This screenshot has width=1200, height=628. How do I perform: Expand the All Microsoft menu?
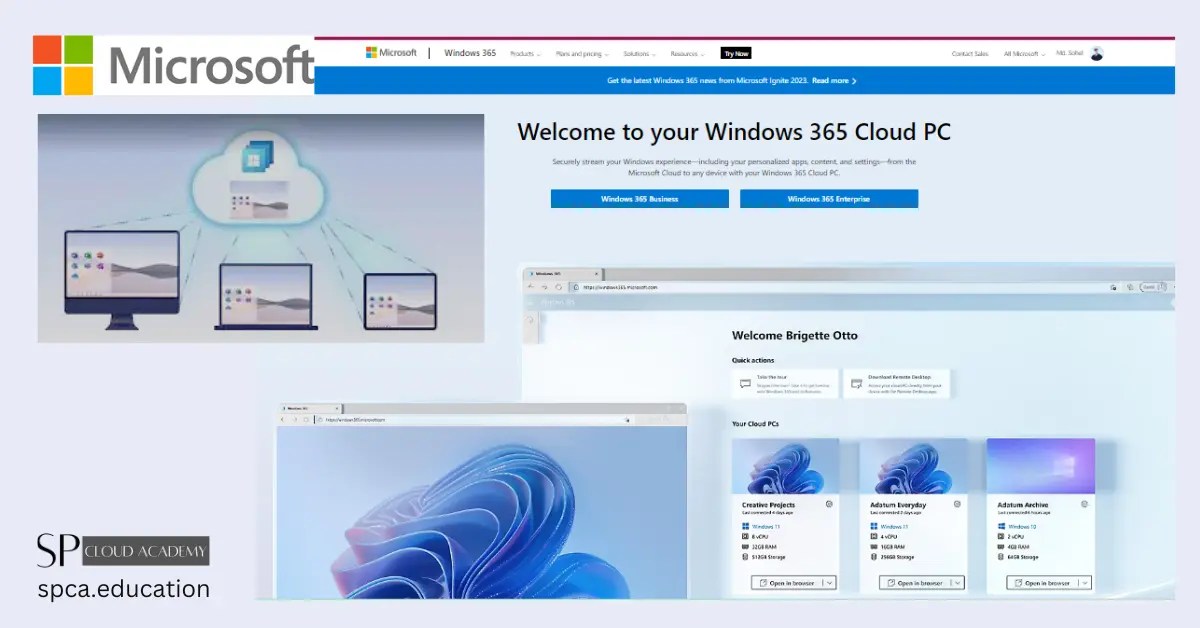[x=1024, y=54]
